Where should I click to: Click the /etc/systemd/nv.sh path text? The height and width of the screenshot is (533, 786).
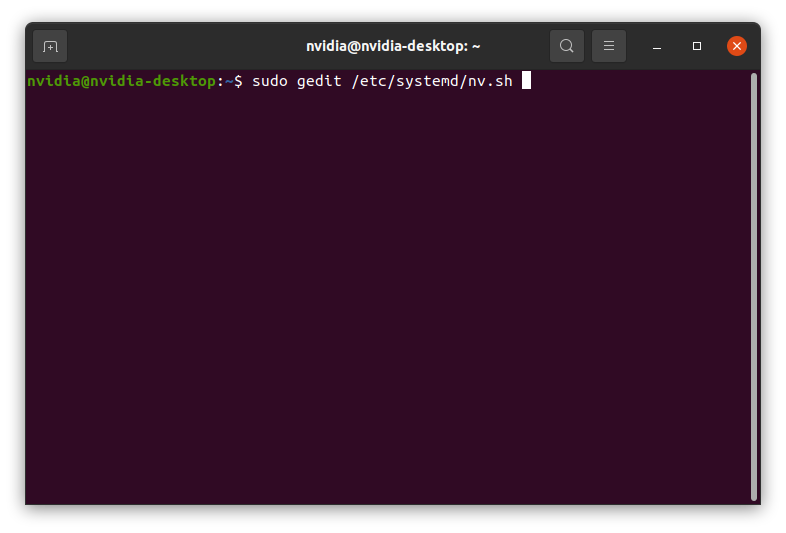point(432,81)
